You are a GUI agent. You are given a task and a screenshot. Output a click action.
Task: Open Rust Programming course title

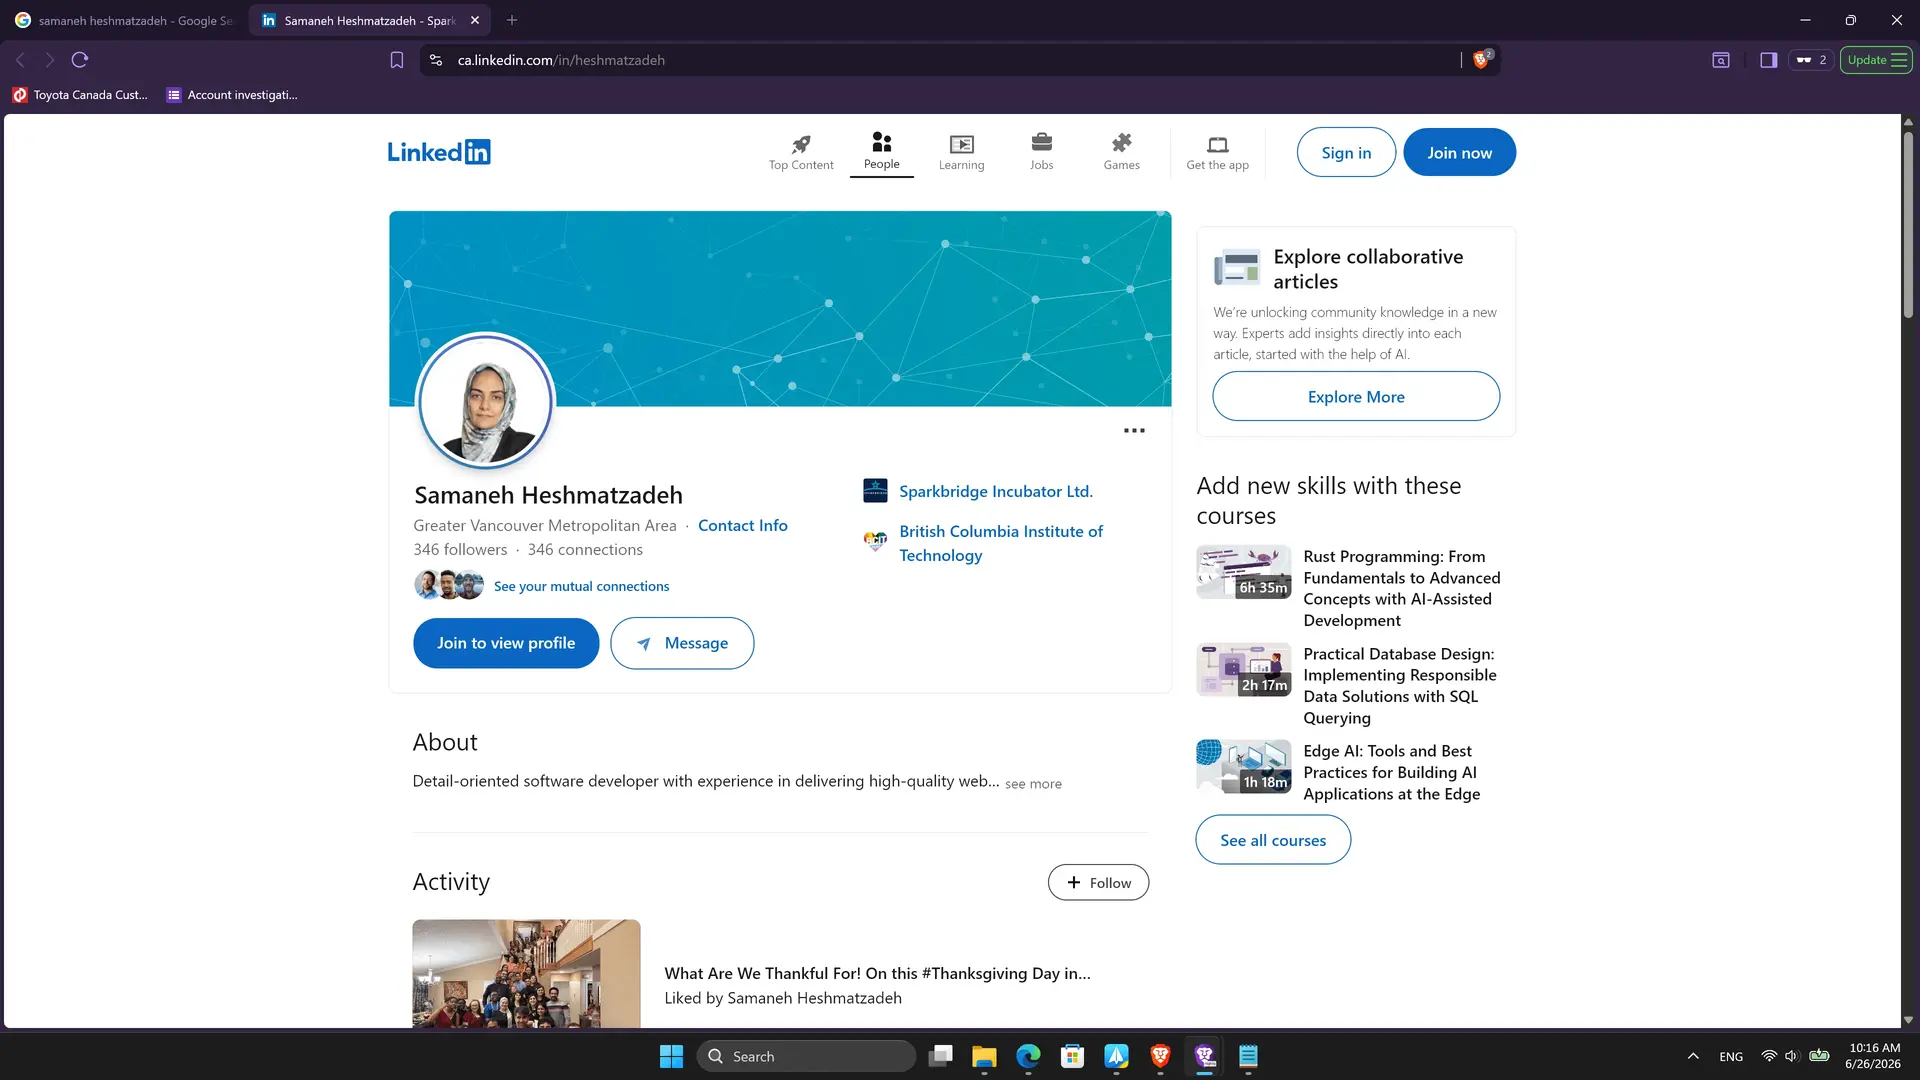[x=1402, y=588]
